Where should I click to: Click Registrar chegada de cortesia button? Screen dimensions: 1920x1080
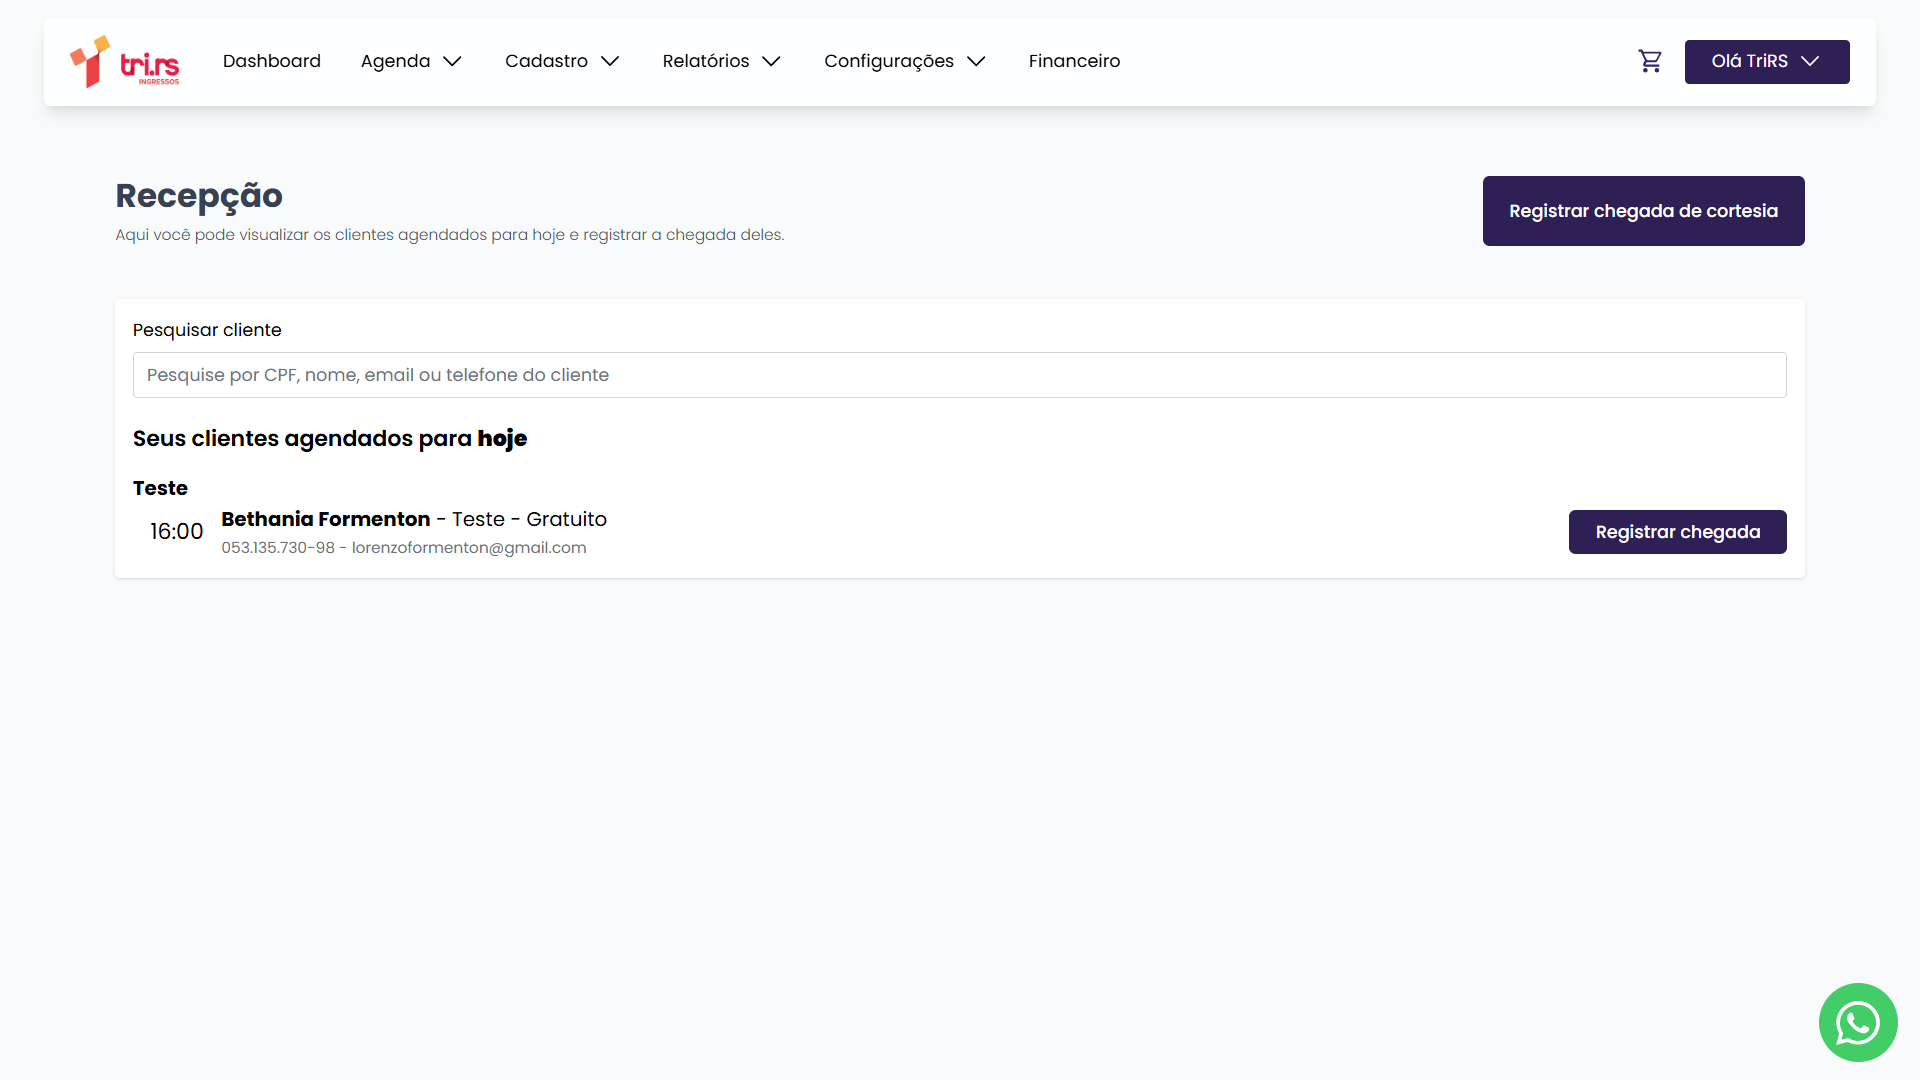click(1643, 211)
